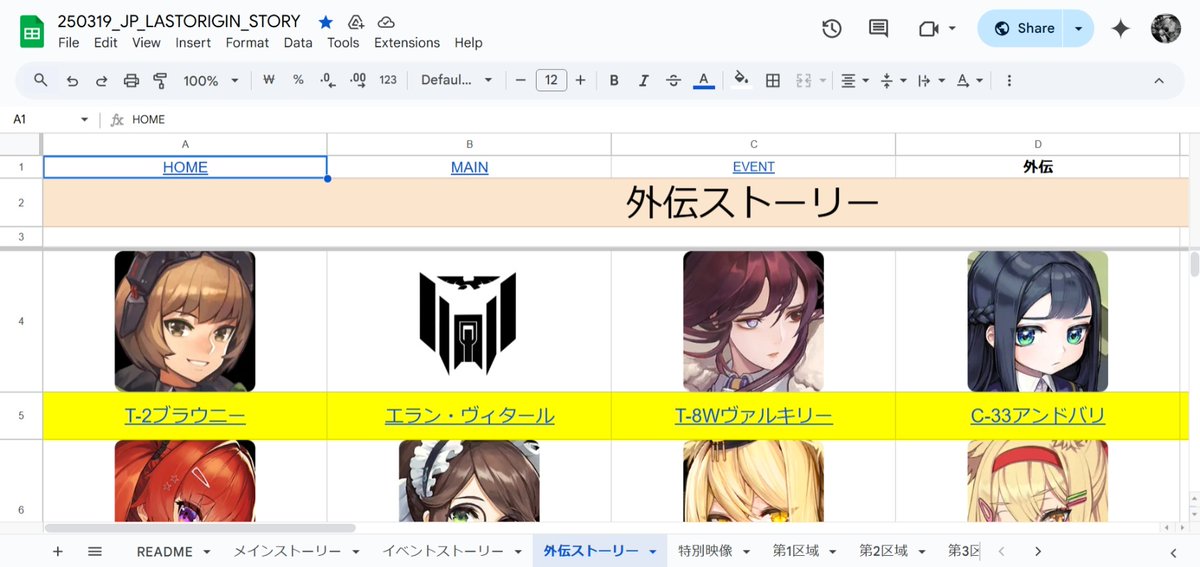
Task: Check the cloud save status icon
Action: tap(386, 22)
